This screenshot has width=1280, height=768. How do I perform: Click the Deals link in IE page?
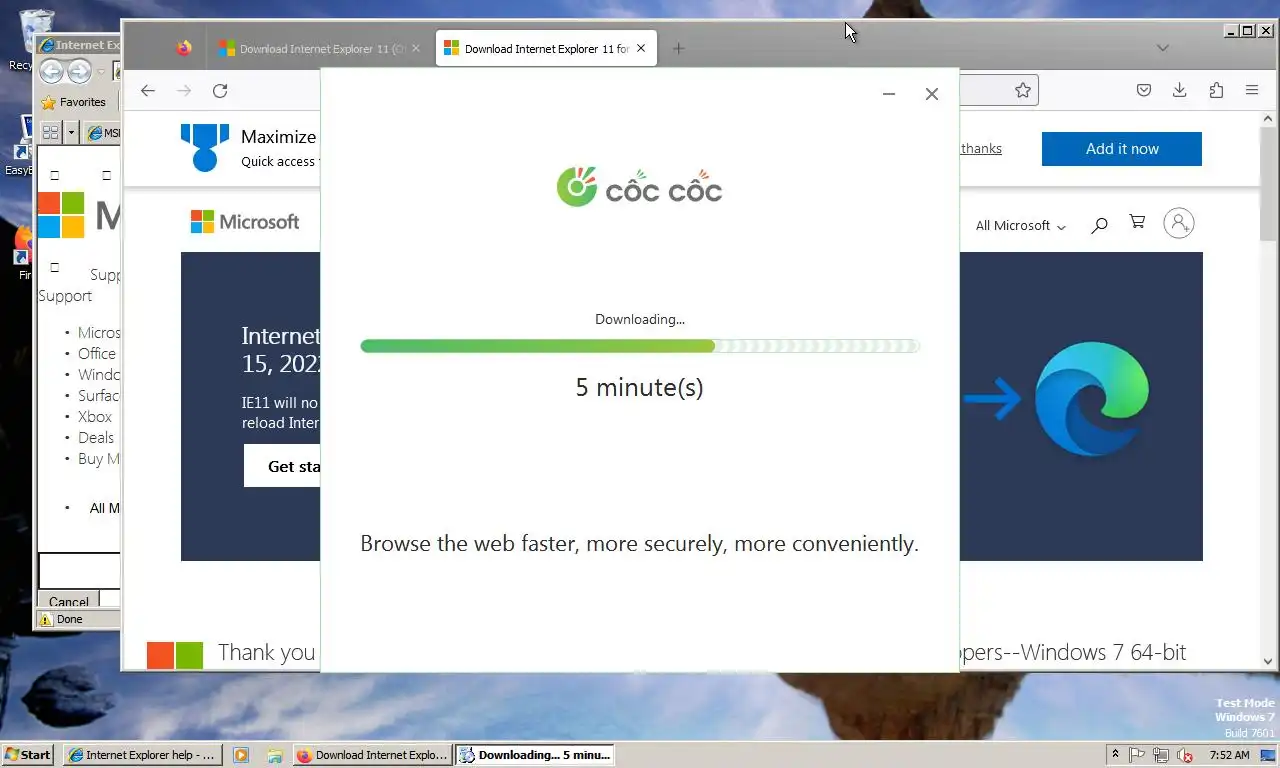coord(96,438)
